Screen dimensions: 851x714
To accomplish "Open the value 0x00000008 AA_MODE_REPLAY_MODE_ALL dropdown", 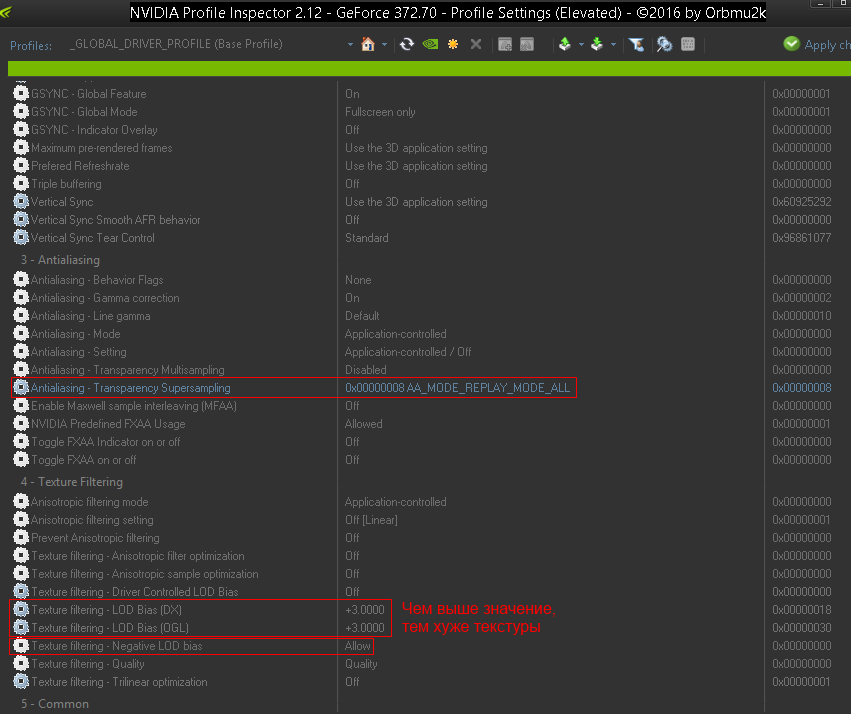I will click(458, 387).
